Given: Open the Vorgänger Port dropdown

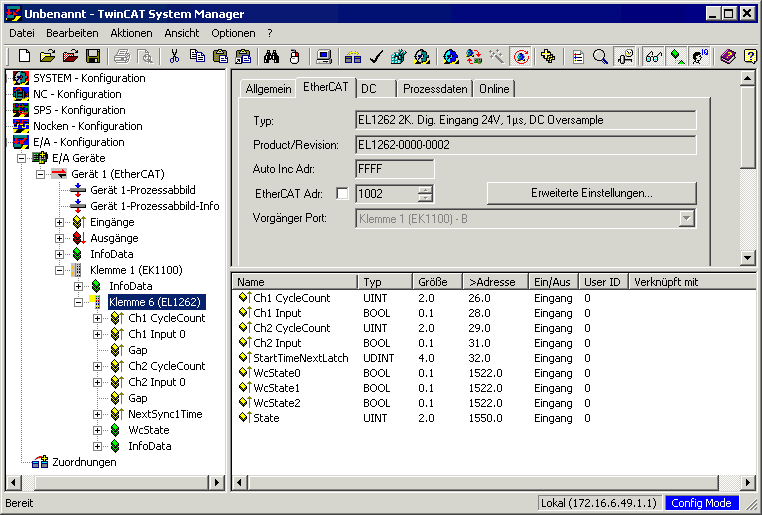Looking at the screenshot, I should pyautogui.click(x=686, y=219).
